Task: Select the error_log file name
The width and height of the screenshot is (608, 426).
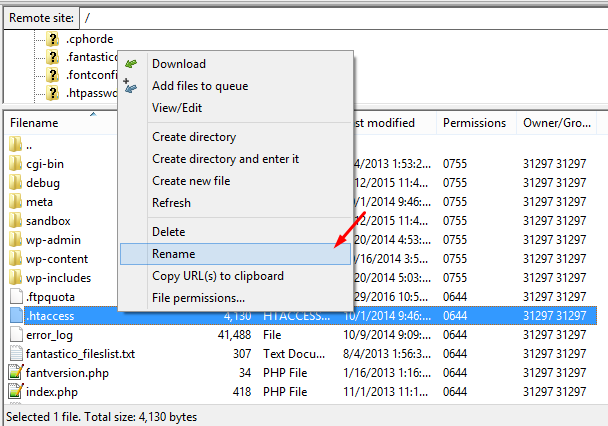Action: pos(49,335)
